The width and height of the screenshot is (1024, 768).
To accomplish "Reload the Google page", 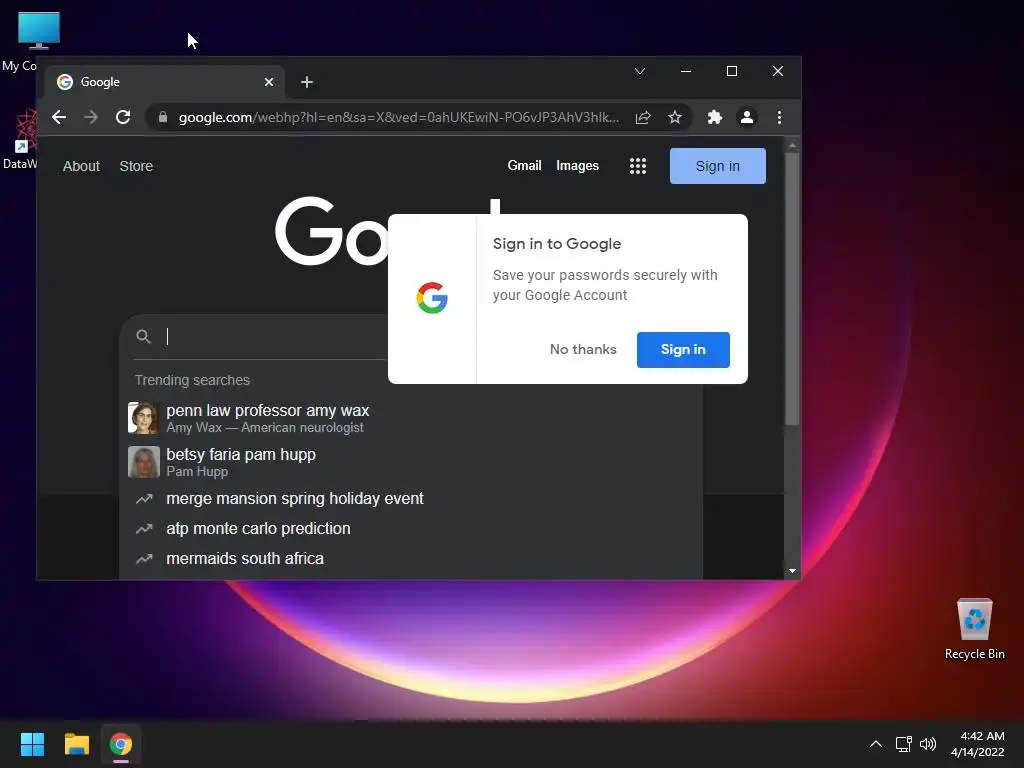I will click(123, 118).
